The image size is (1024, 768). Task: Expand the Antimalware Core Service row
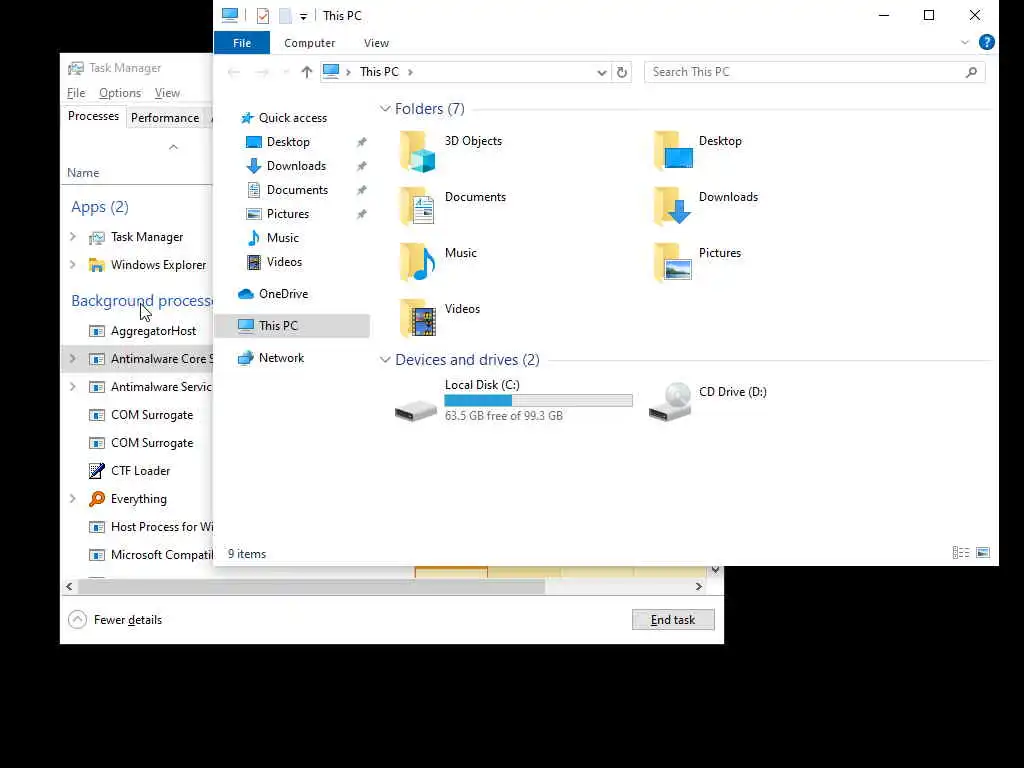72,359
